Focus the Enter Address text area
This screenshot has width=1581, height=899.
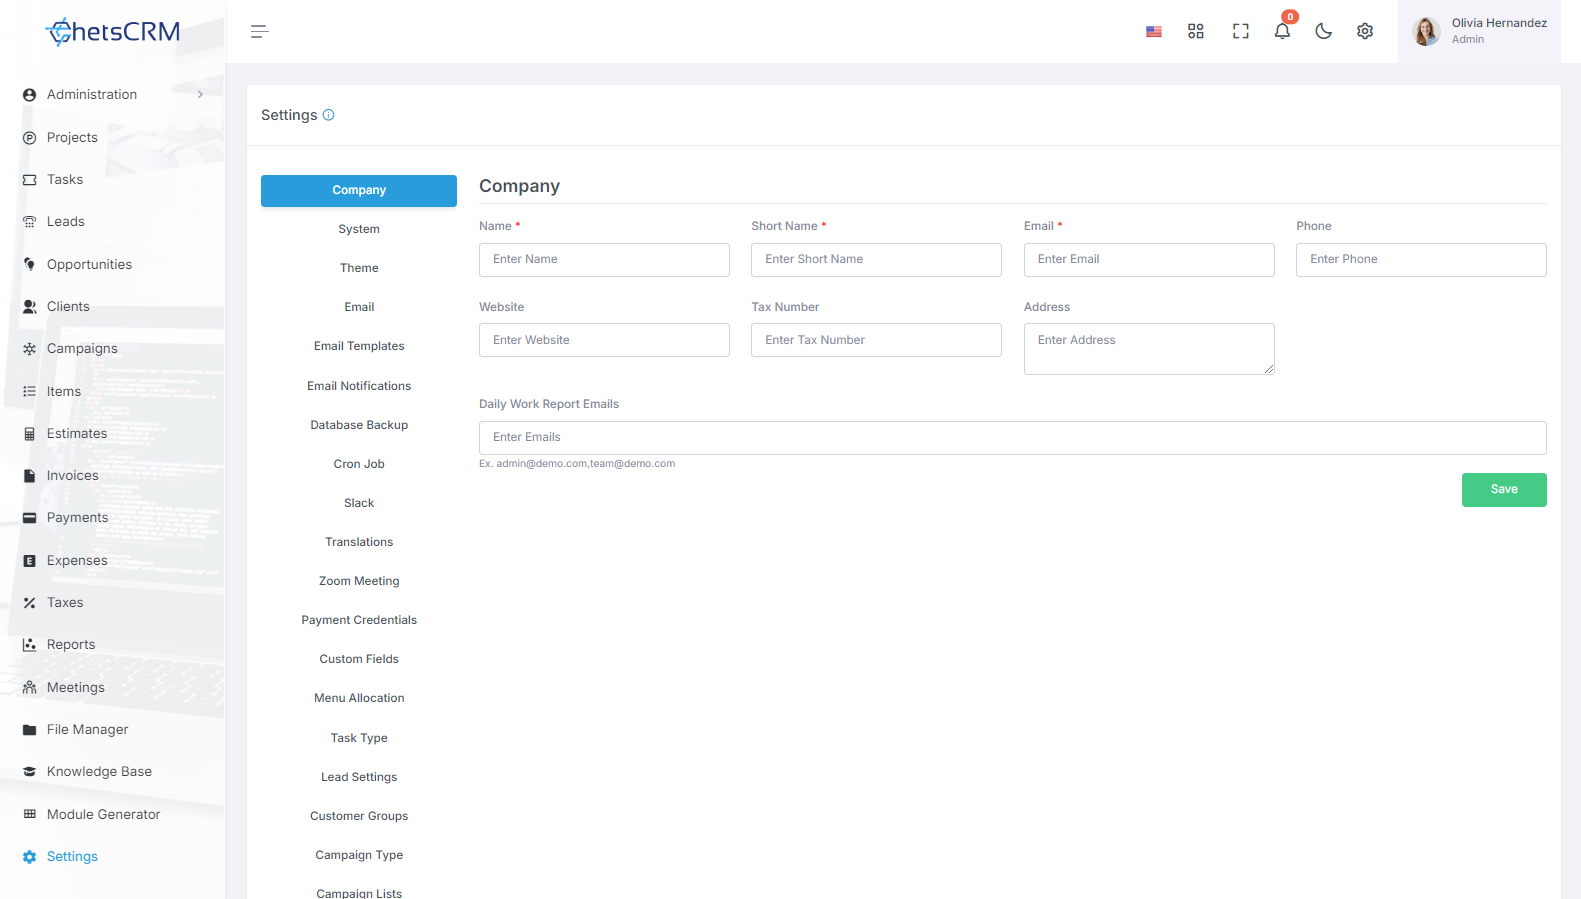[x=1149, y=349]
